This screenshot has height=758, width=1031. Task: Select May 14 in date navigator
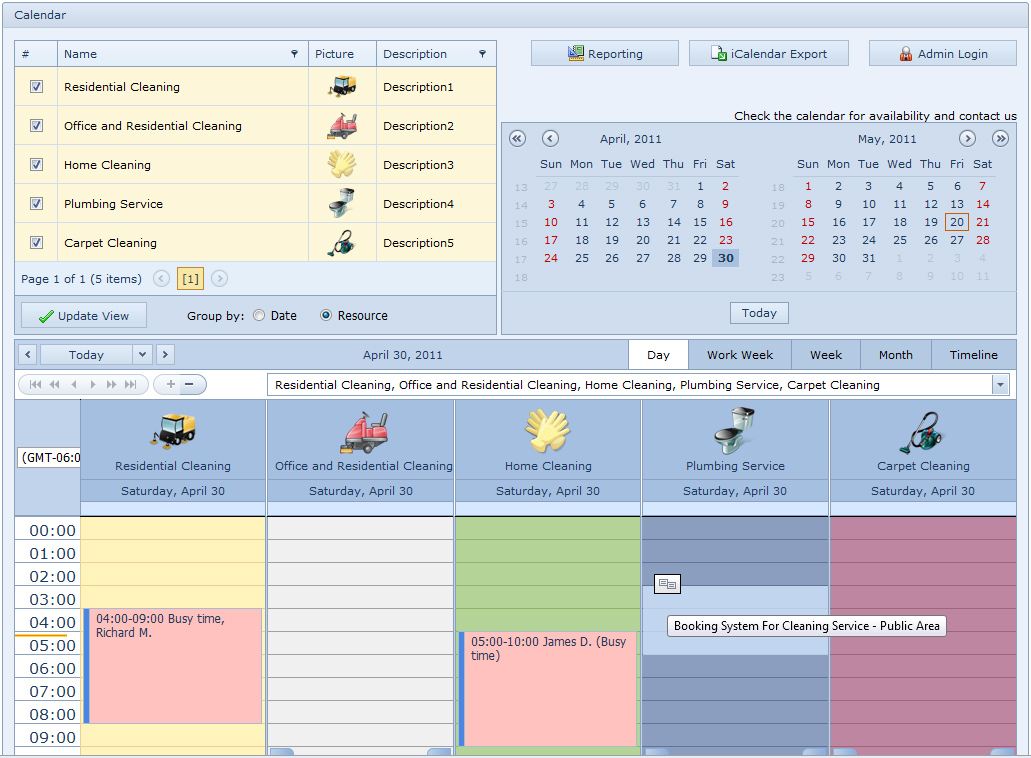982,204
